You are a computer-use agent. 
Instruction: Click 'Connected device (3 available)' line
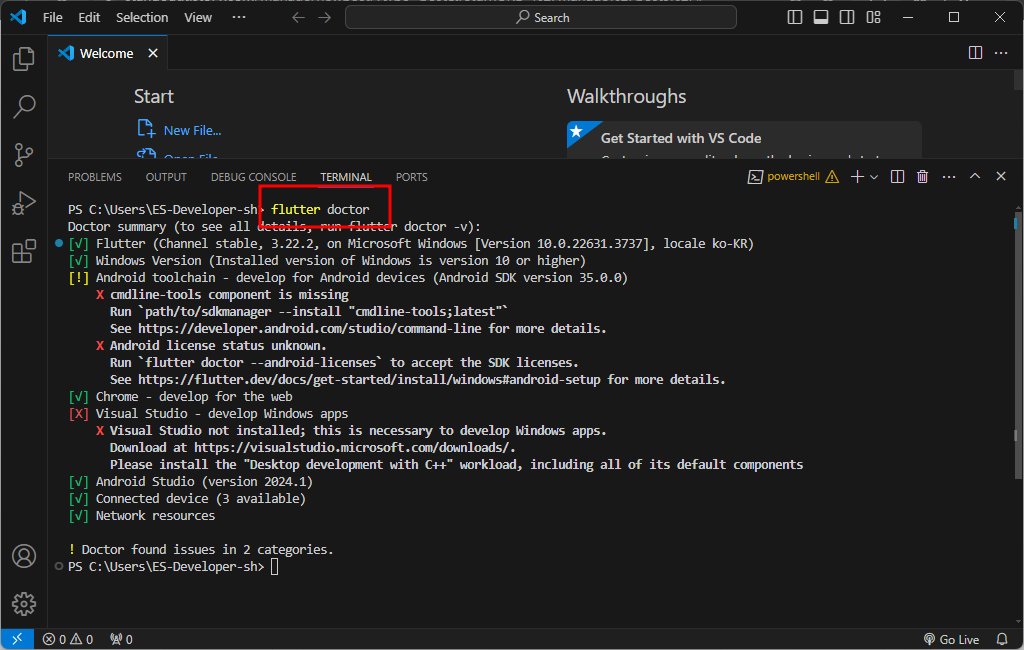point(200,498)
